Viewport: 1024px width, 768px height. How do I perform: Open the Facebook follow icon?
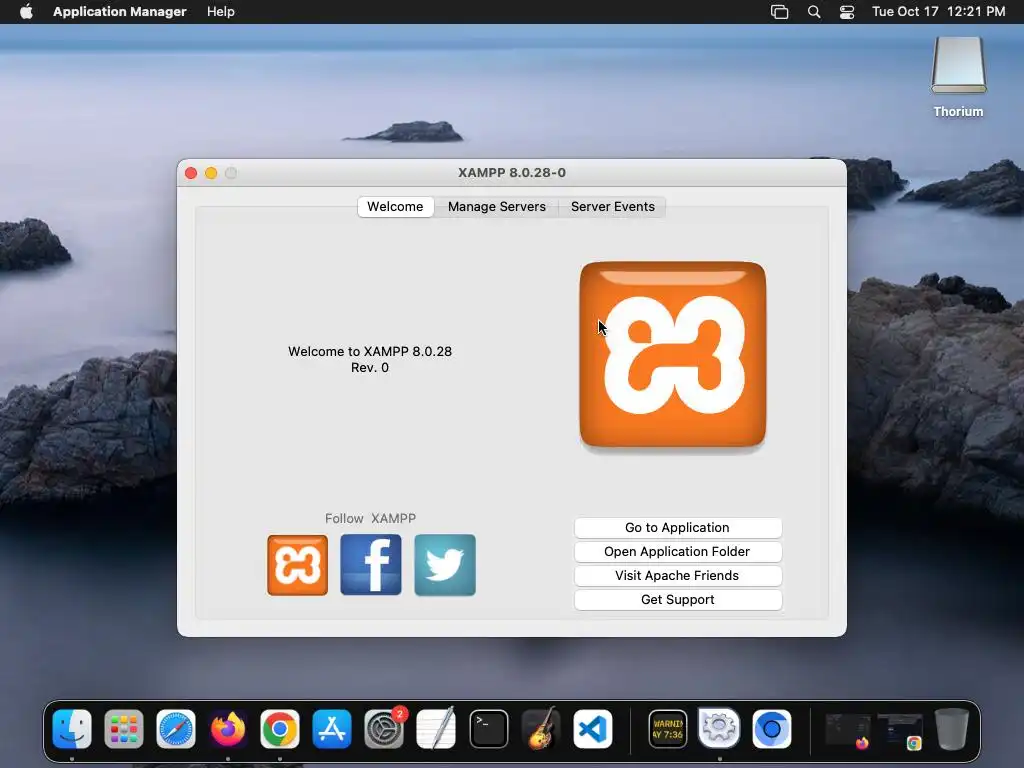click(x=371, y=565)
